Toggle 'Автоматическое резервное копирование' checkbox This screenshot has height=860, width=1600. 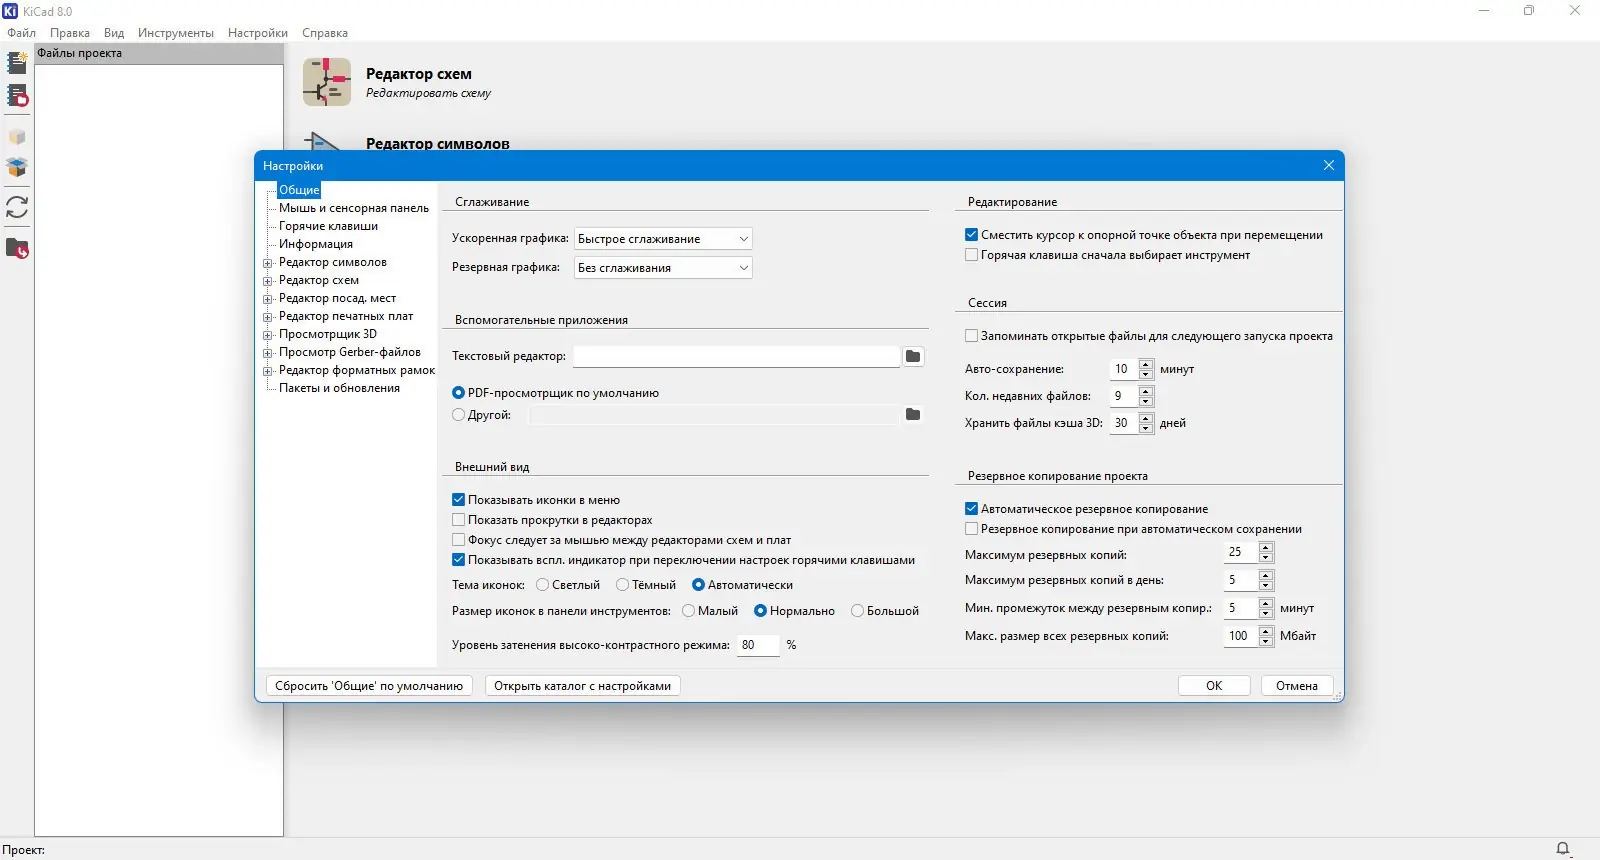(x=971, y=509)
